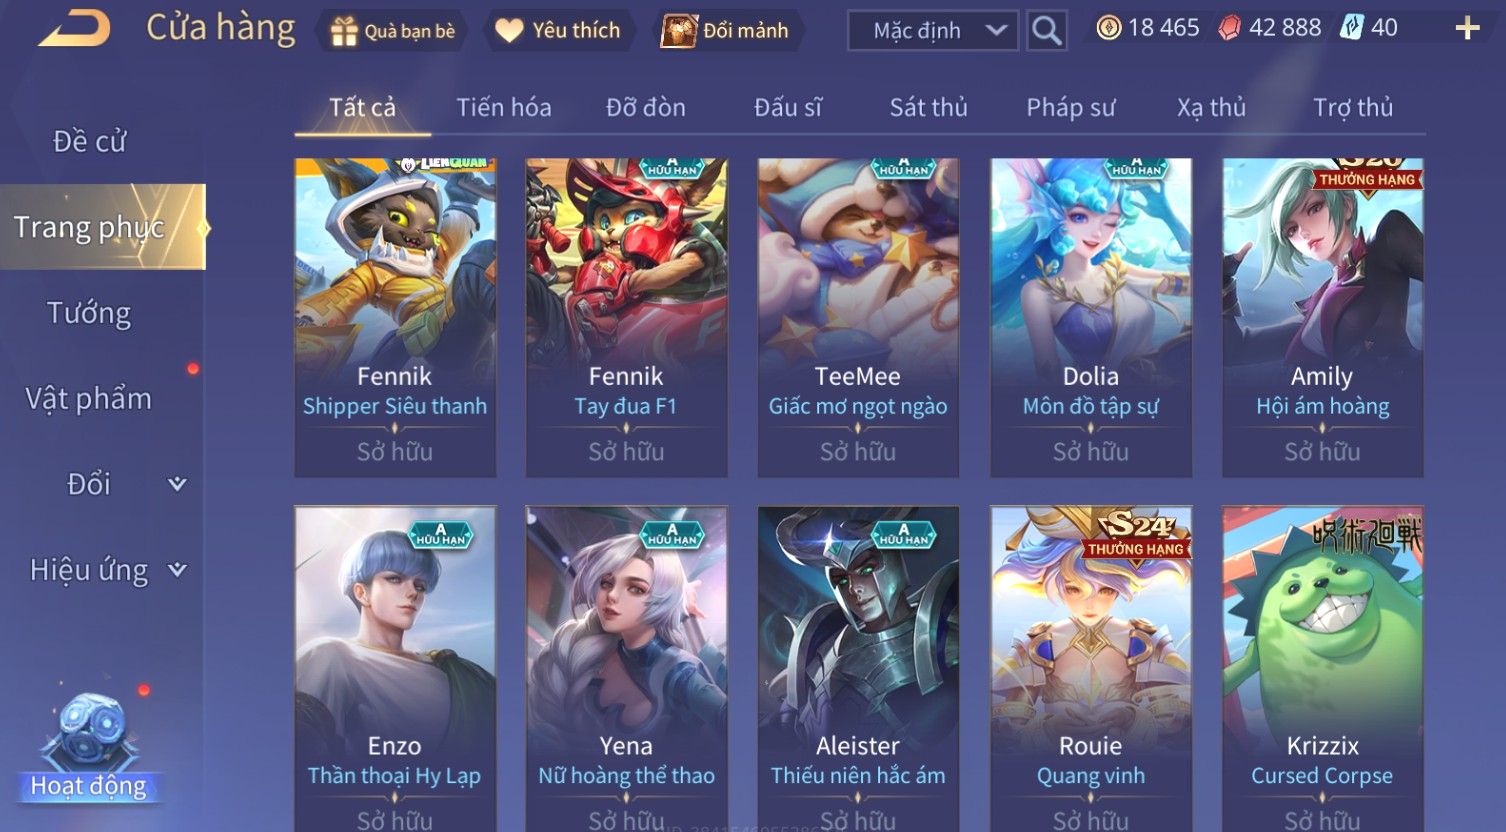The image size is (1506, 832).
Task: Go to the Tướng sidebar section
Action: point(89,313)
